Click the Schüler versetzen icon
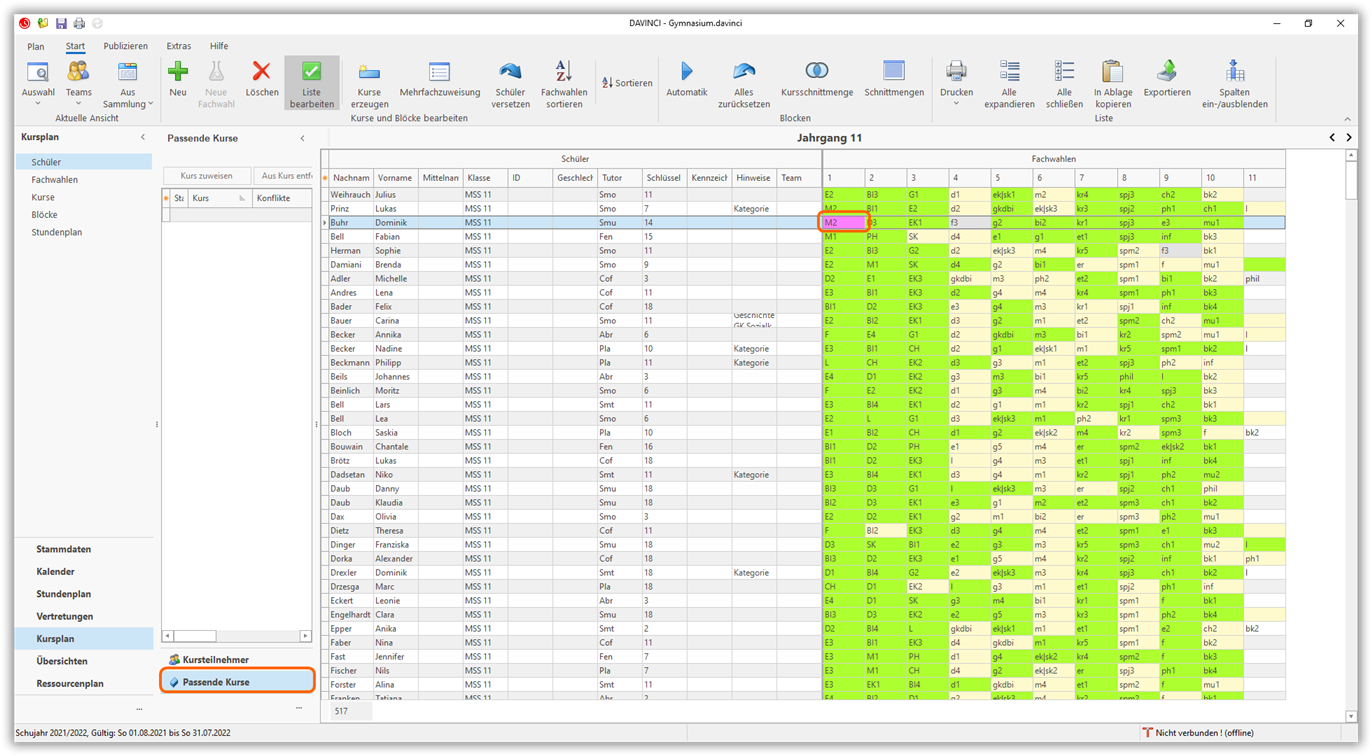Viewport: 1372px width, 756px height. click(510, 73)
